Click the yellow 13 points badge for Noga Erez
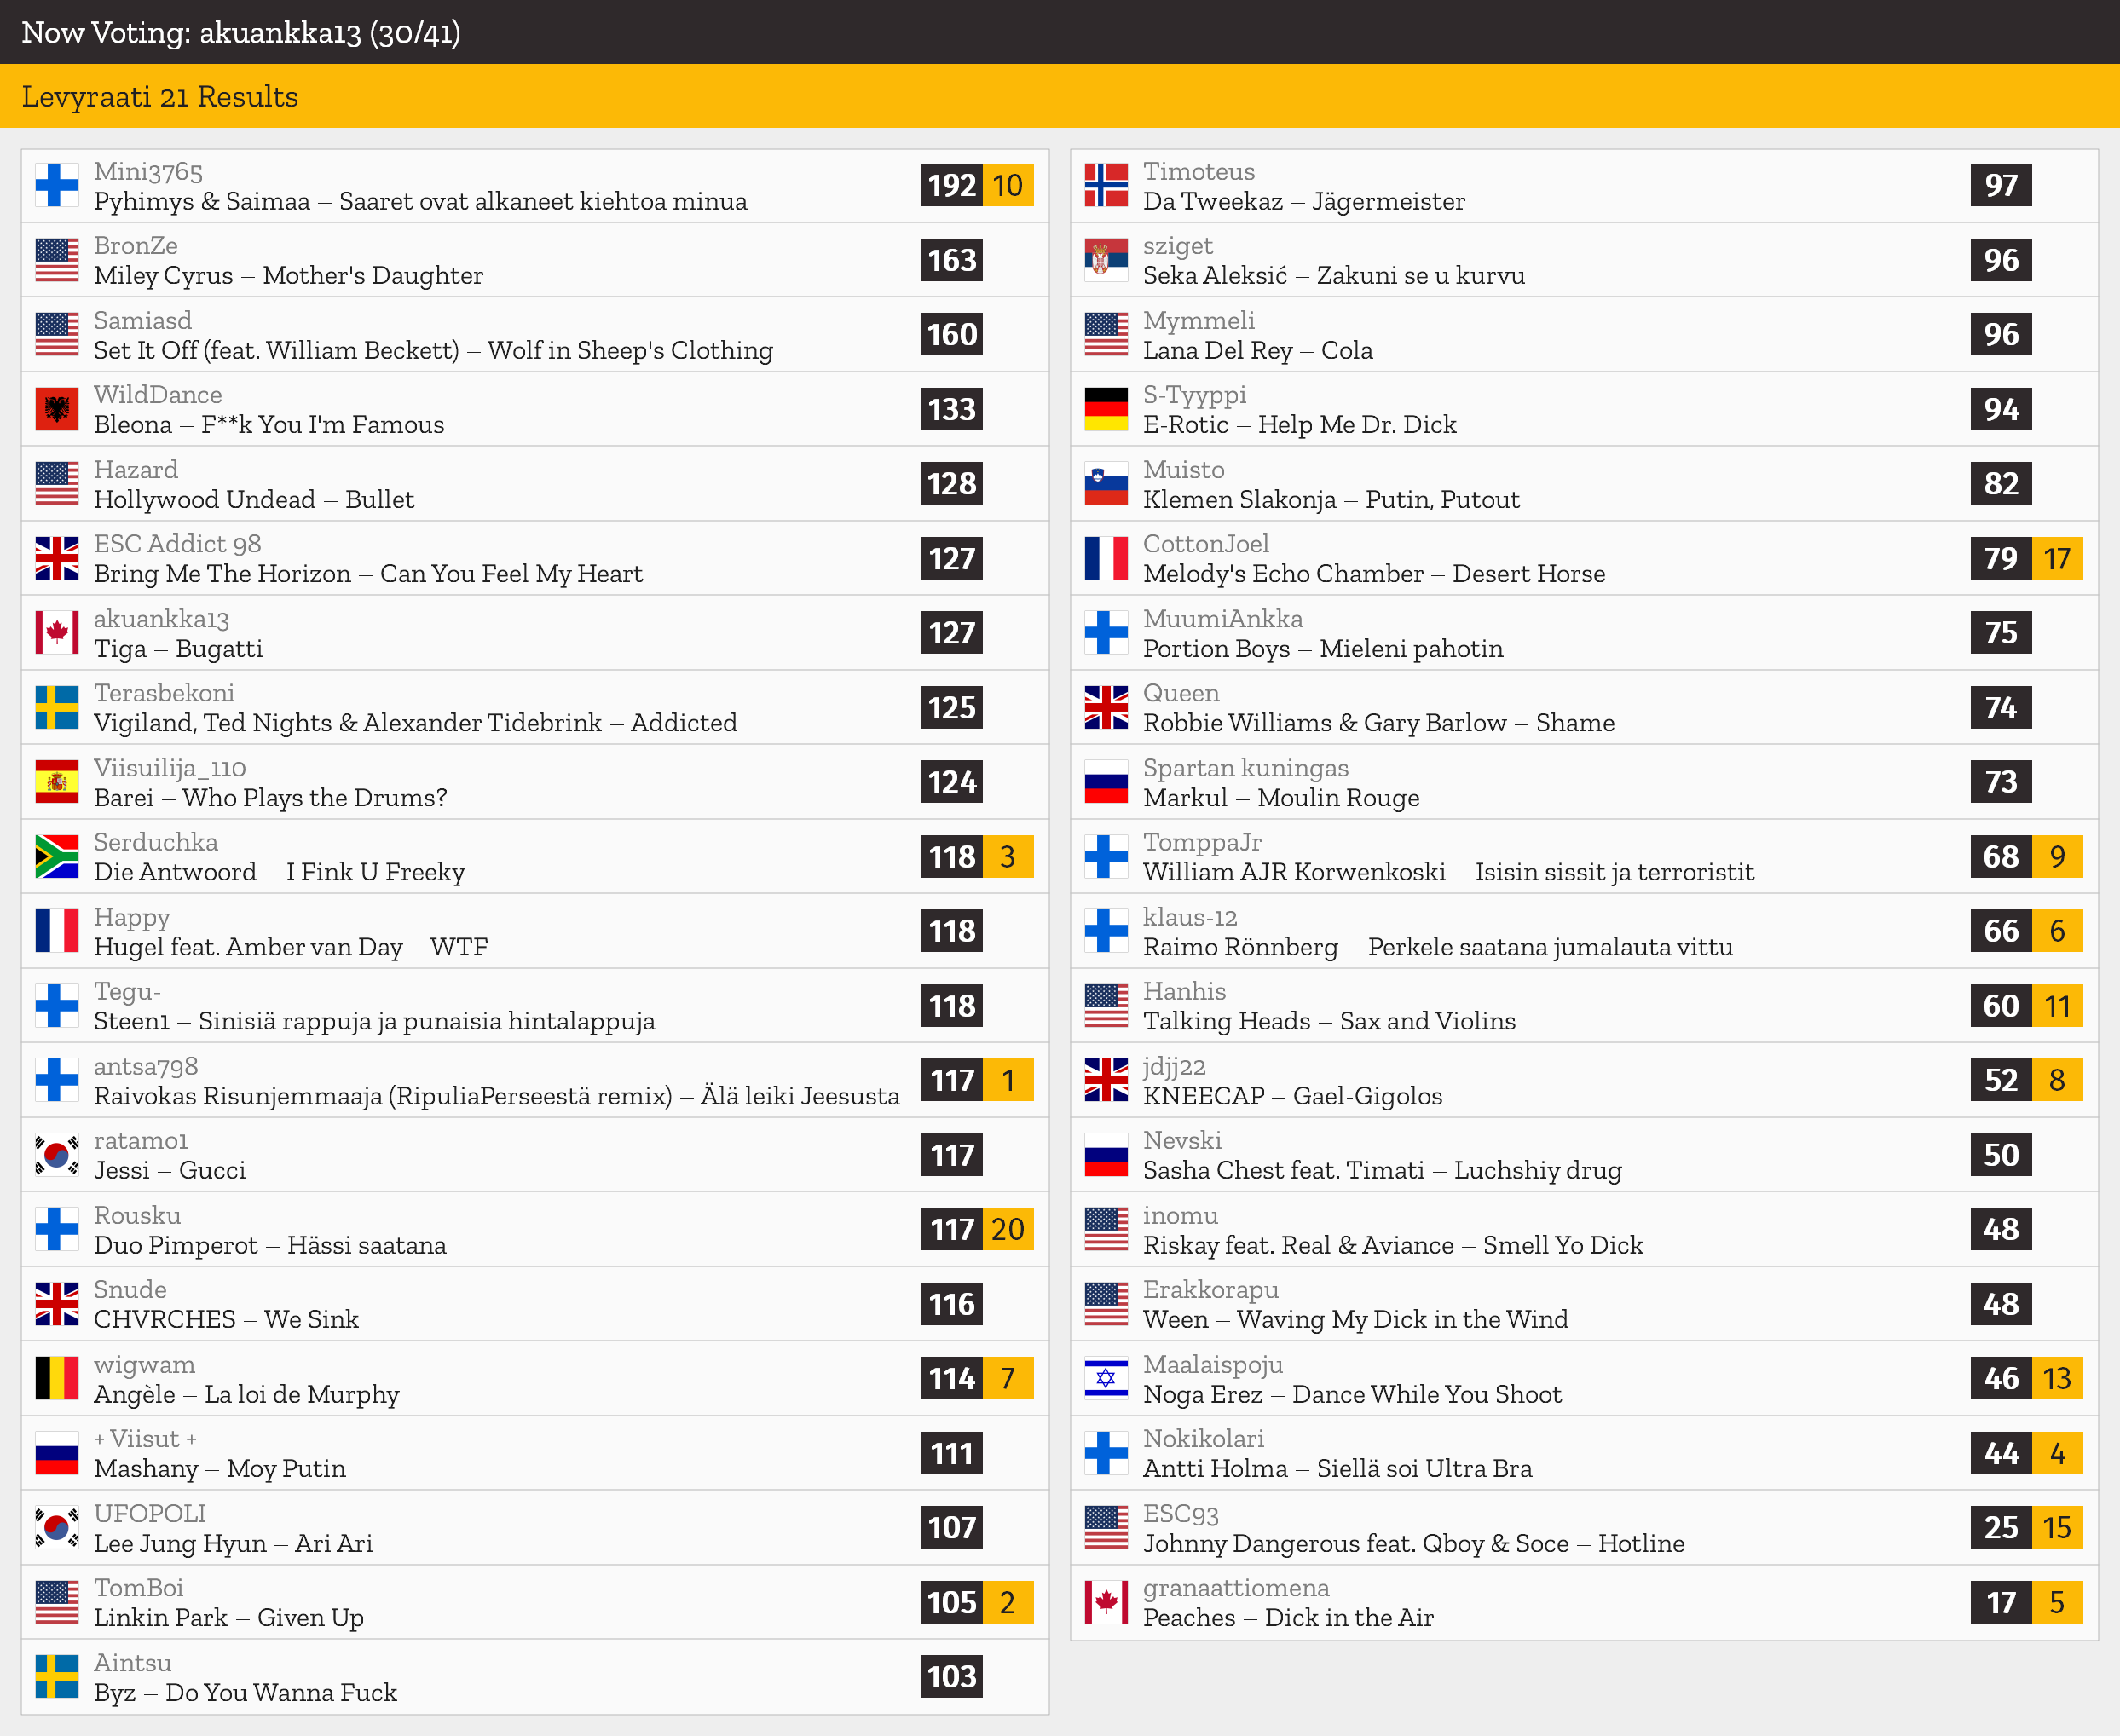The height and width of the screenshot is (1736, 2120). coord(2057,1378)
